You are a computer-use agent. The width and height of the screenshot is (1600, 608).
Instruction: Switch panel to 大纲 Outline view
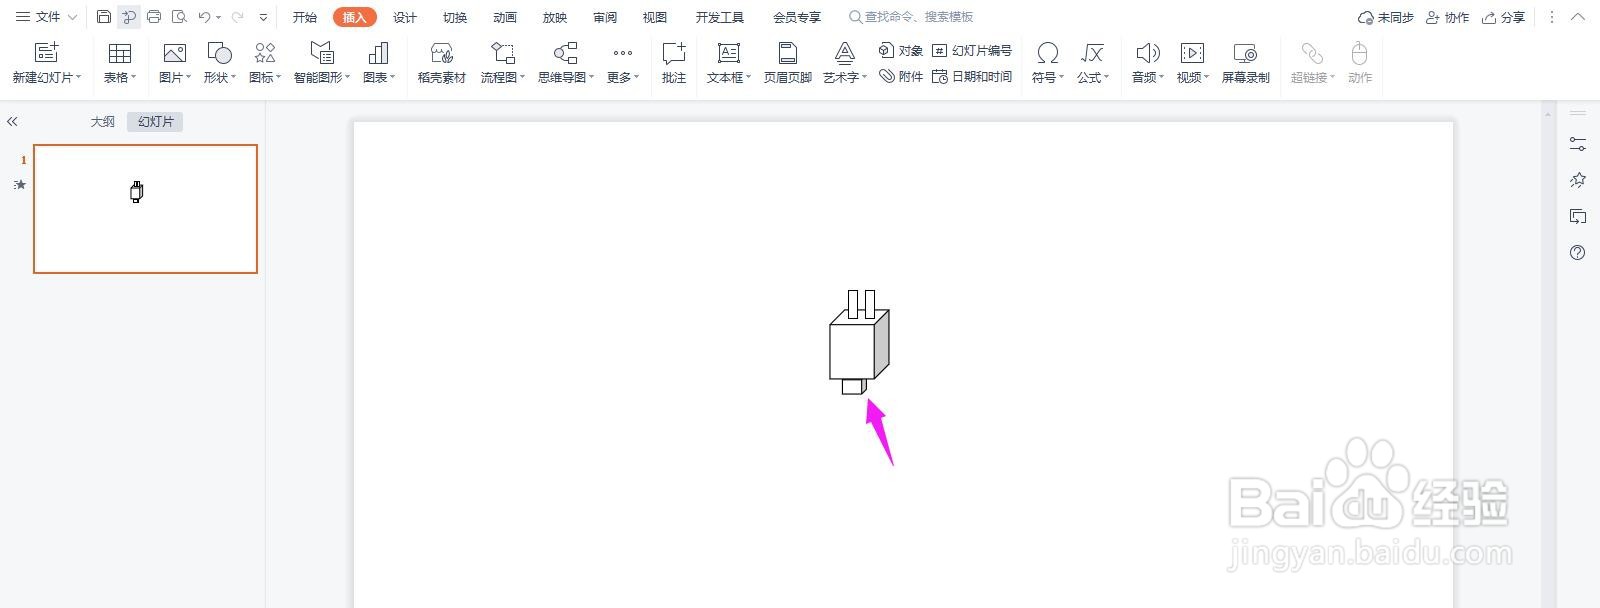coord(103,122)
